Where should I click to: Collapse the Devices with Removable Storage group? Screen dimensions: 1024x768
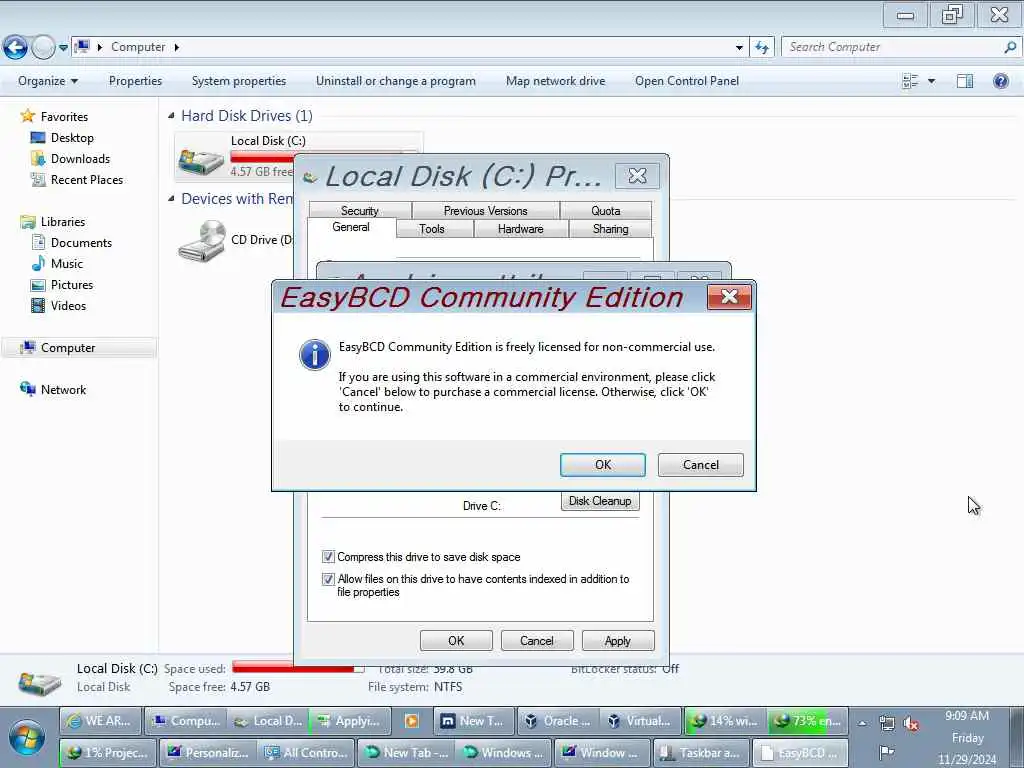coord(171,199)
